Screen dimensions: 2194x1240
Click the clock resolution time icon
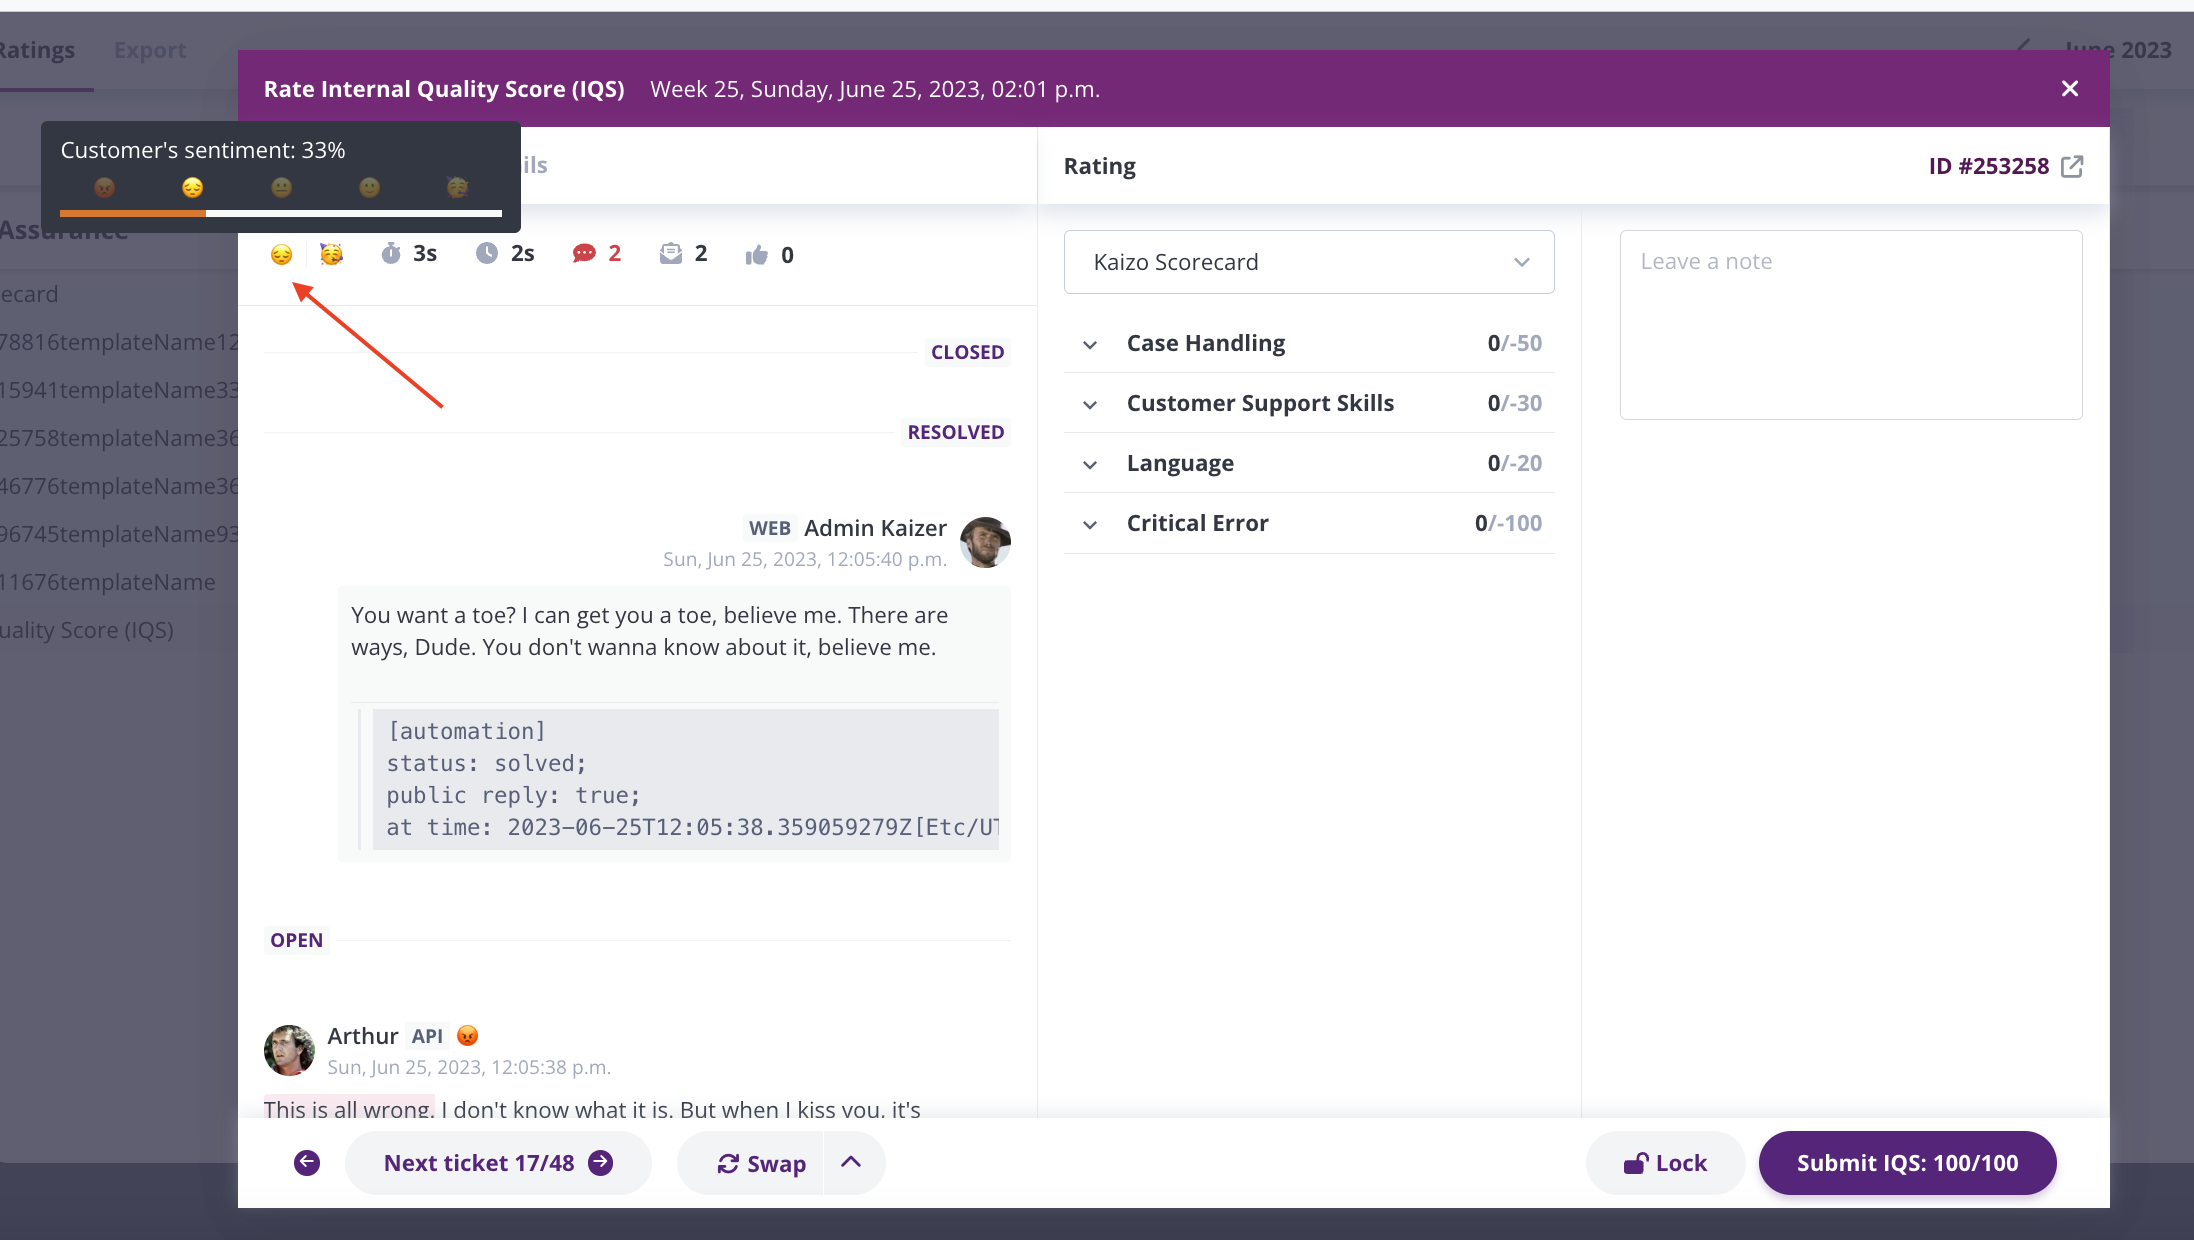pos(487,254)
